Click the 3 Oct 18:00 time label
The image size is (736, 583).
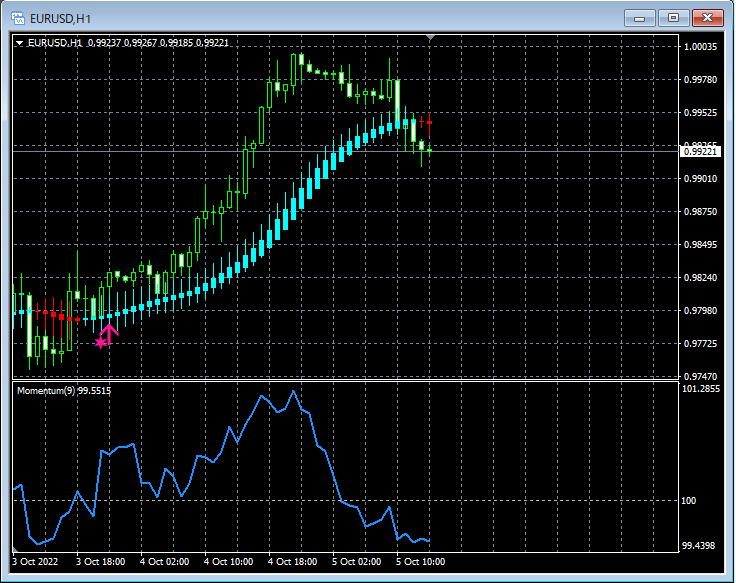(100, 562)
